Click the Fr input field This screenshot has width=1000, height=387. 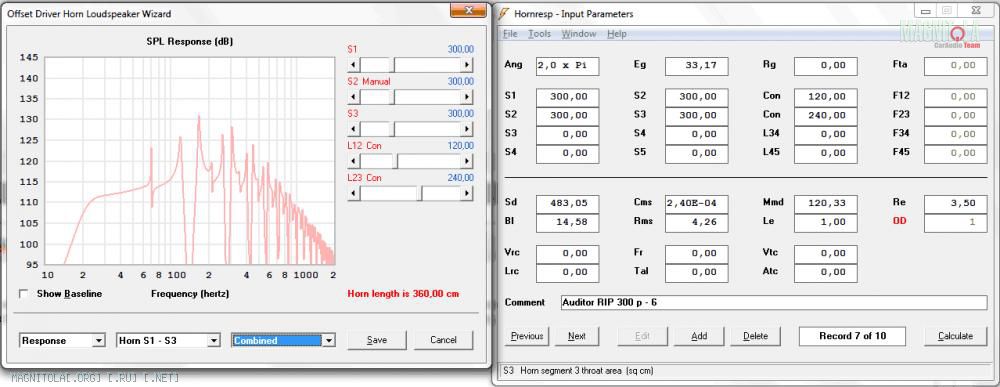[696, 253]
